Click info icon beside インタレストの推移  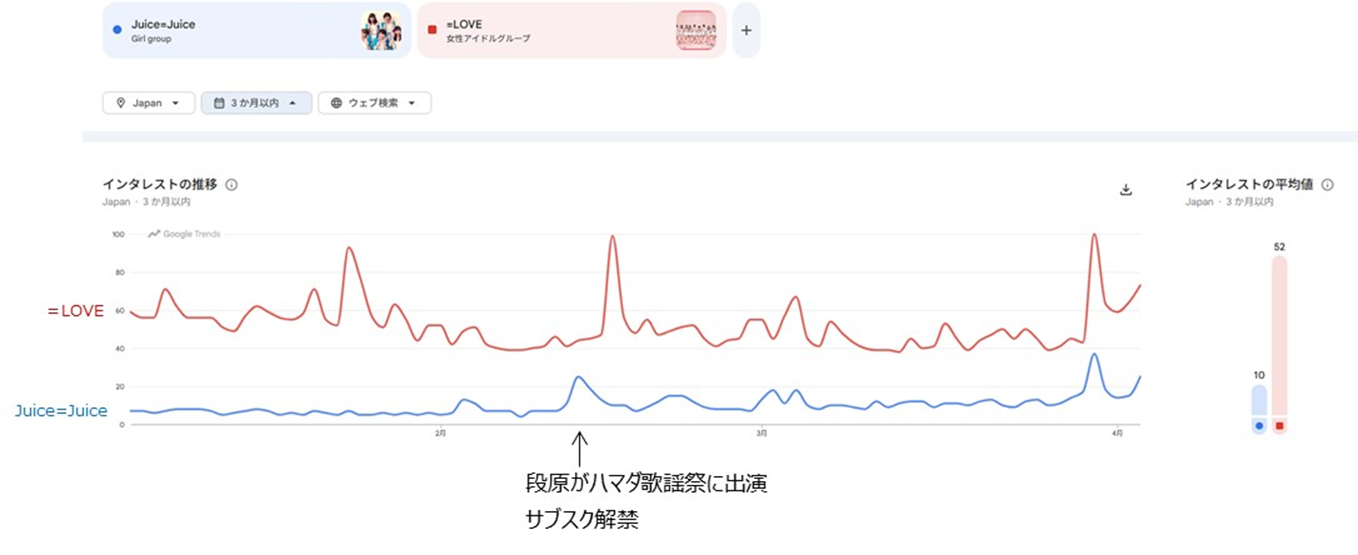pos(232,185)
